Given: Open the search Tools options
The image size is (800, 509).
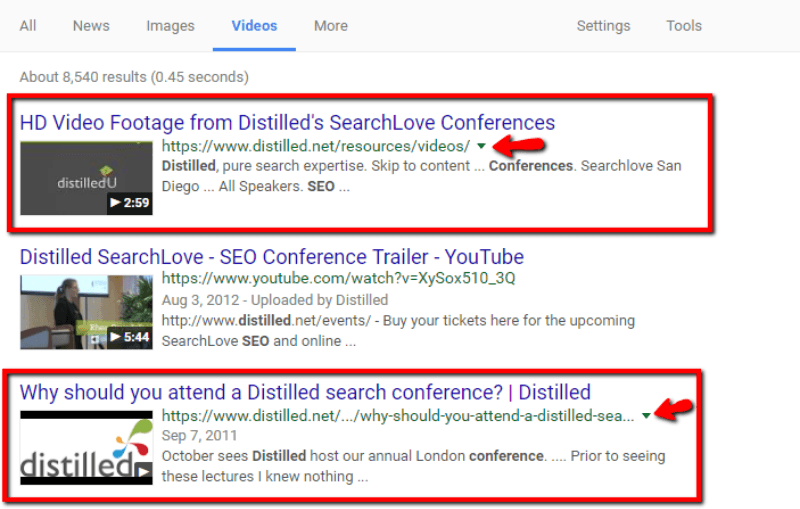Looking at the screenshot, I should point(684,26).
